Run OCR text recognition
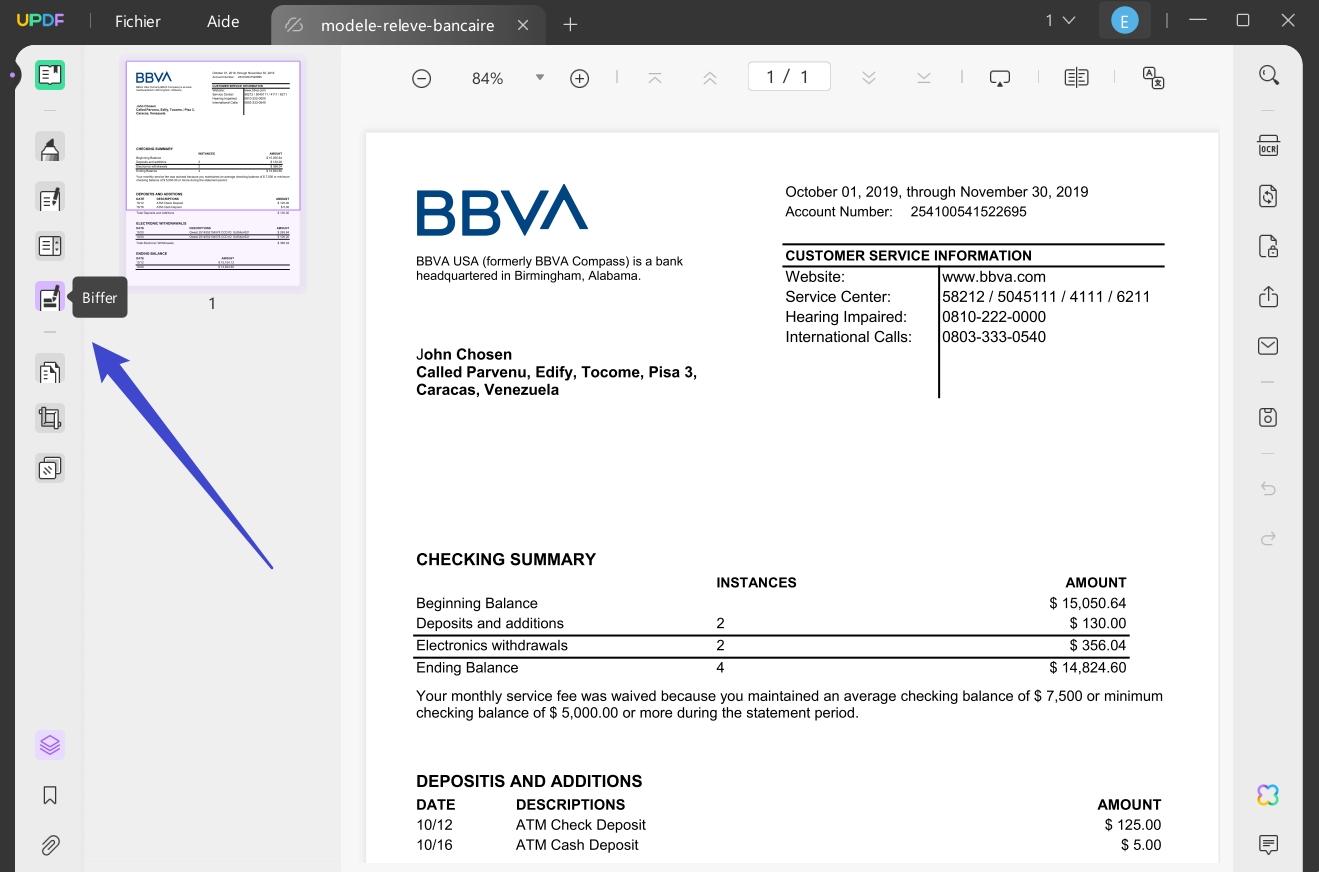The width and height of the screenshot is (1319, 872). click(x=1268, y=146)
